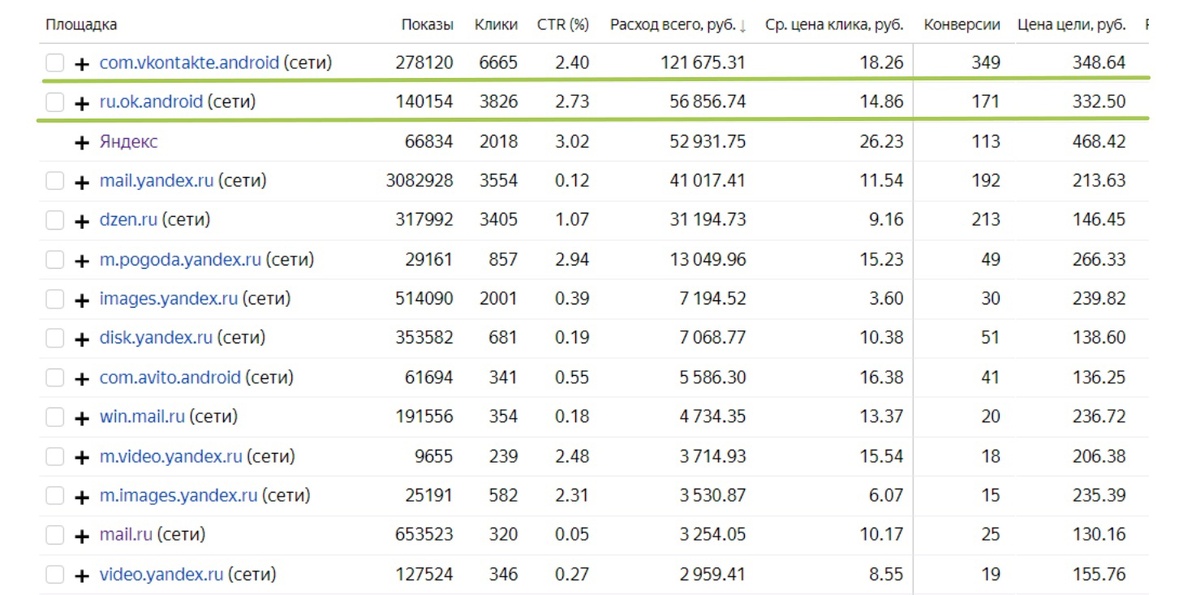Viewport: 1200px width, 595px height.
Task: Select average click price 3.60
Action: tap(887, 299)
